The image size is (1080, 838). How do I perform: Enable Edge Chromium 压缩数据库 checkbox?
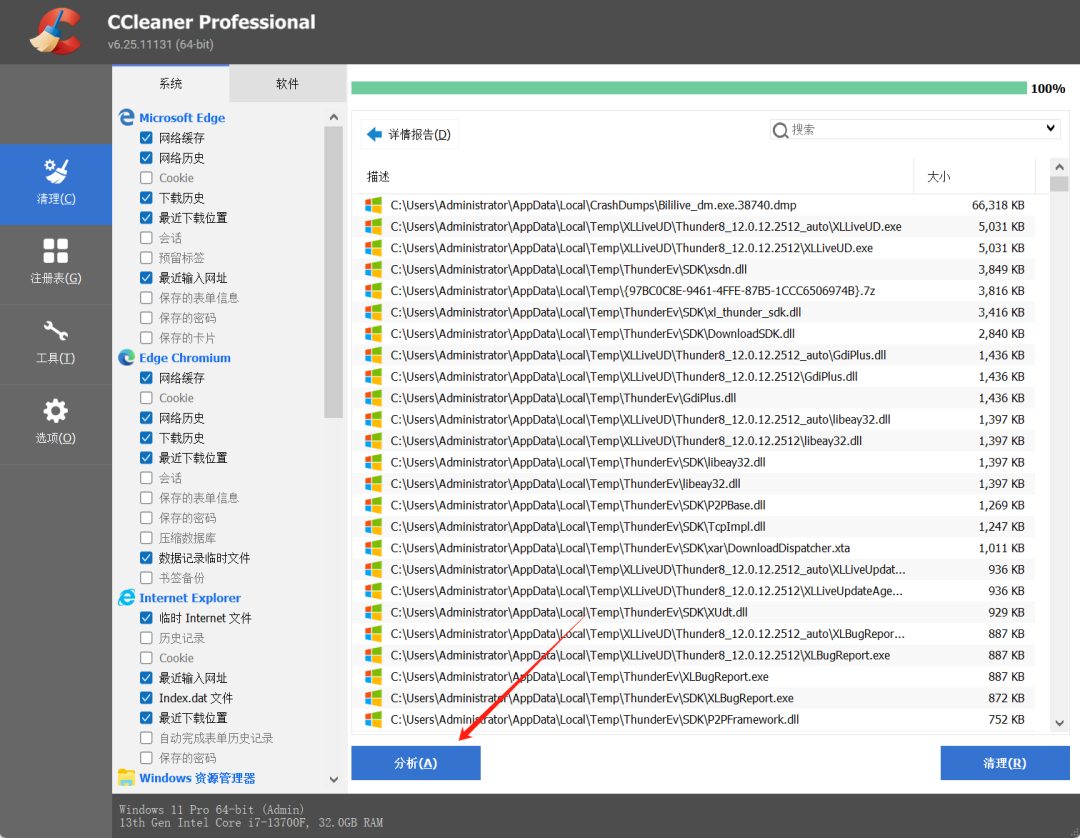(146, 538)
